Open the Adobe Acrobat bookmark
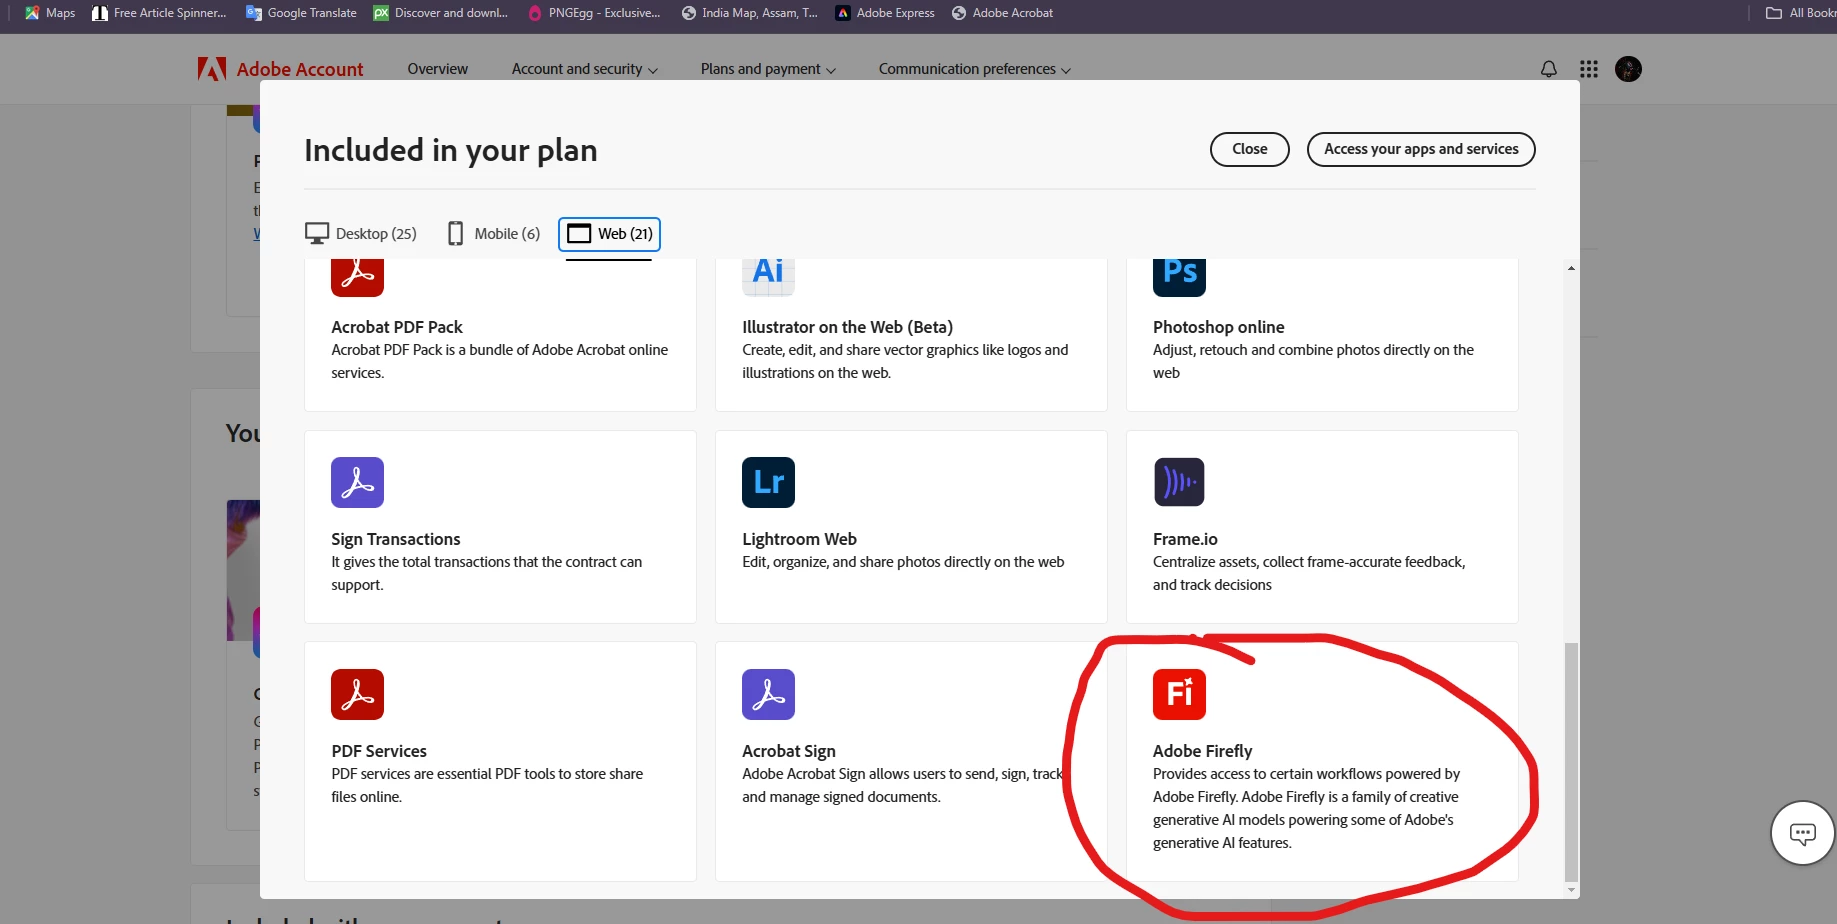1837x924 pixels. [x=1002, y=13]
